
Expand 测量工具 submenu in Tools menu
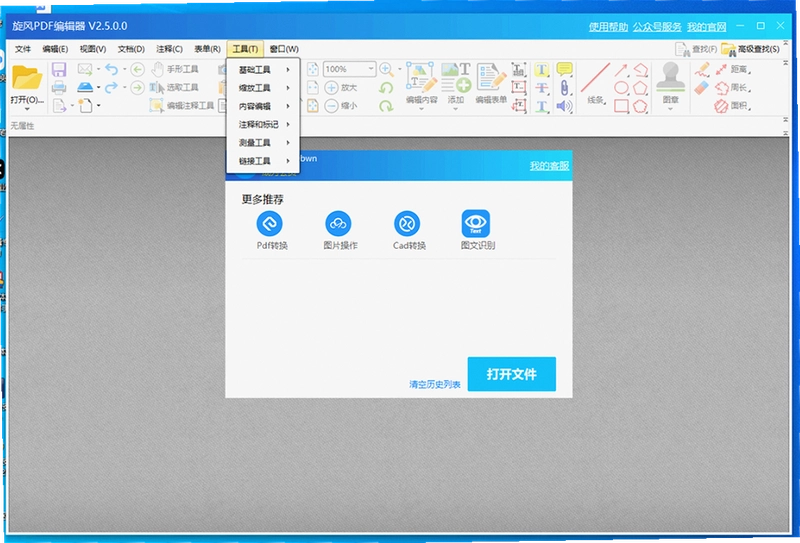[x=263, y=143]
